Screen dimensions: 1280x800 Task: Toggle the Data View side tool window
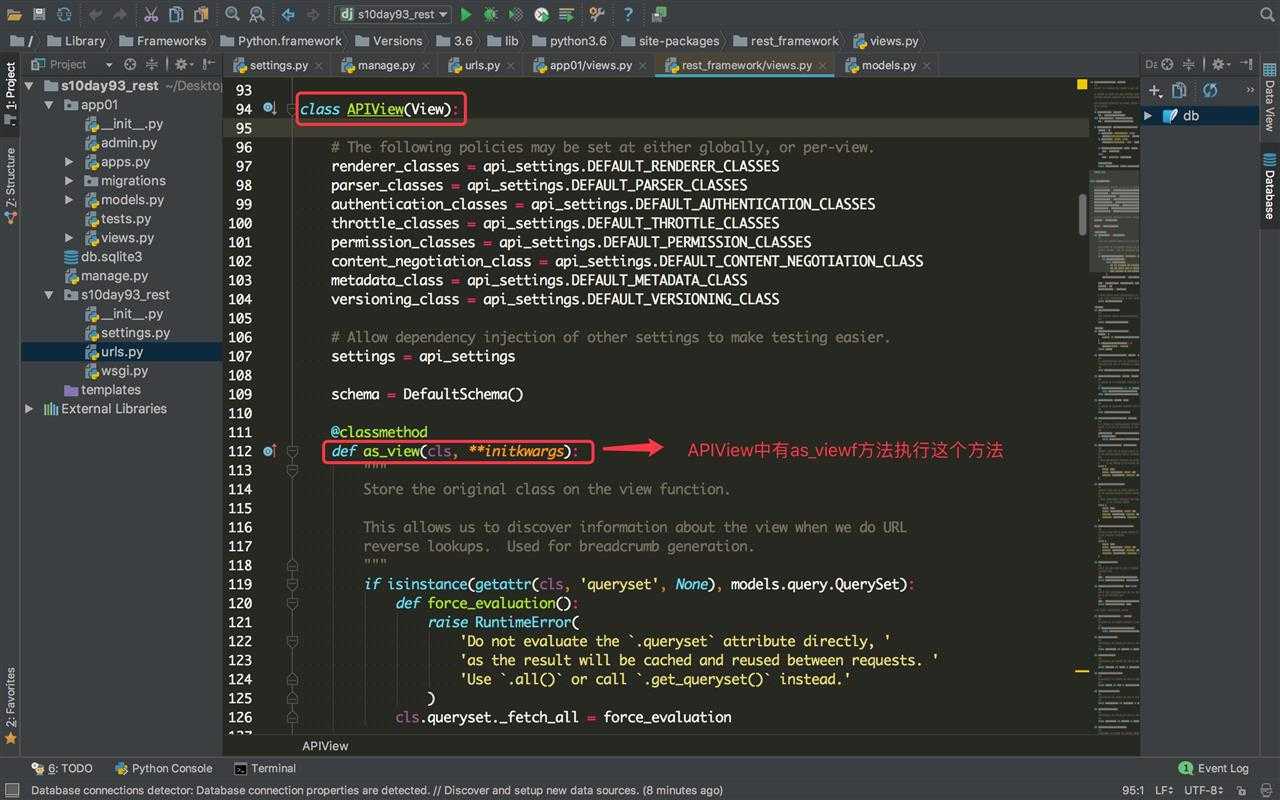(1269, 98)
